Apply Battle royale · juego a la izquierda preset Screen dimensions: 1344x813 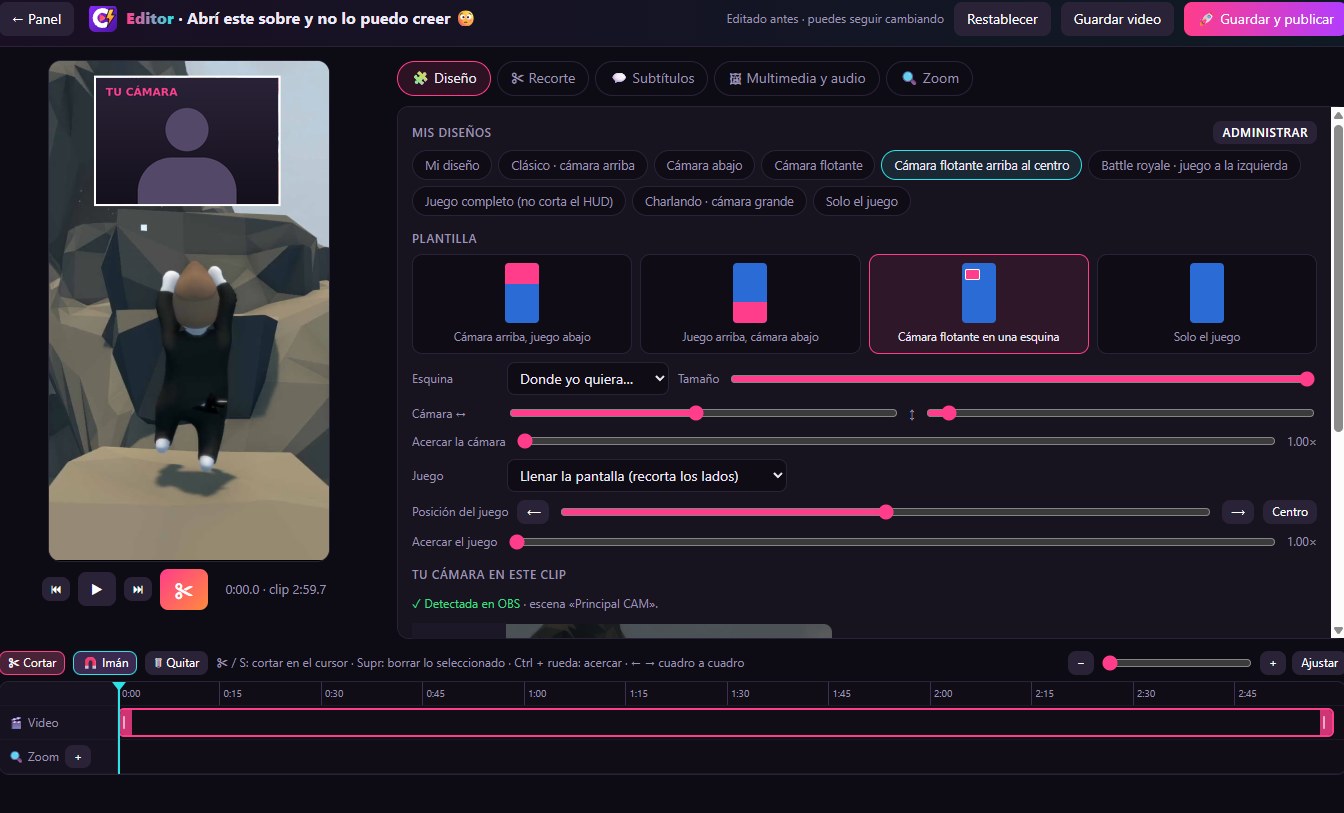tap(1194, 165)
